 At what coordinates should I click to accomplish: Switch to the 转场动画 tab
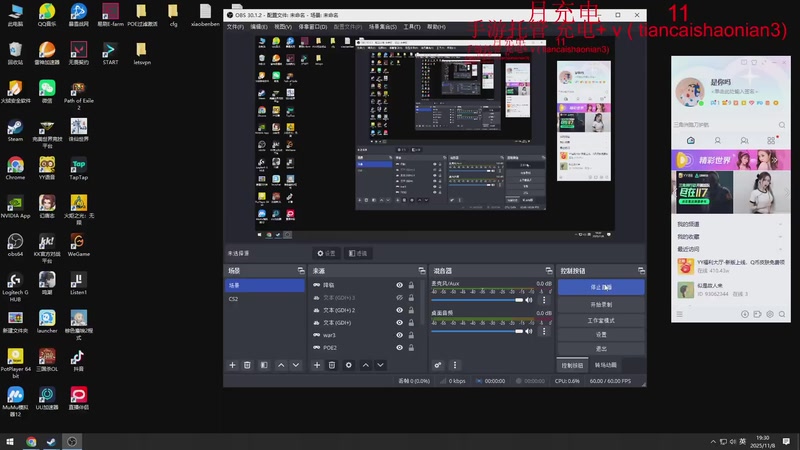[608, 366]
